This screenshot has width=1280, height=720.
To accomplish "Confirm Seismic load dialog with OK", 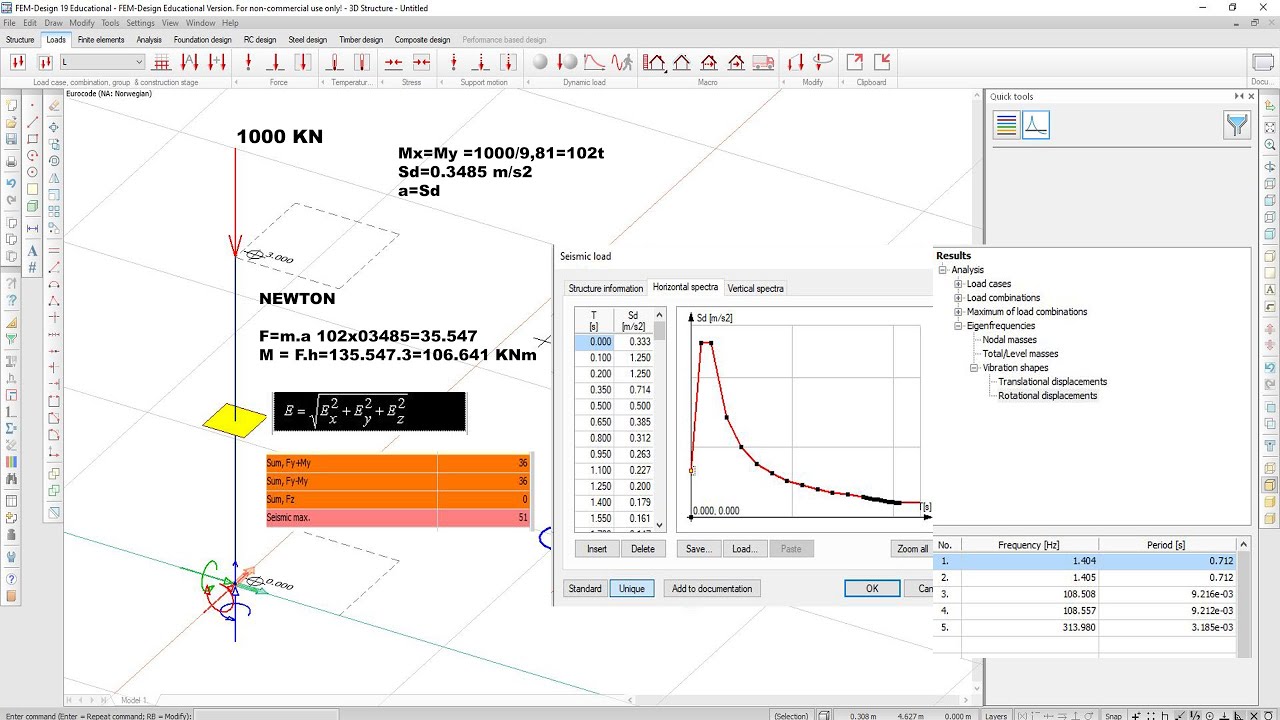I will pyautogui.click(x=872, y=588).
